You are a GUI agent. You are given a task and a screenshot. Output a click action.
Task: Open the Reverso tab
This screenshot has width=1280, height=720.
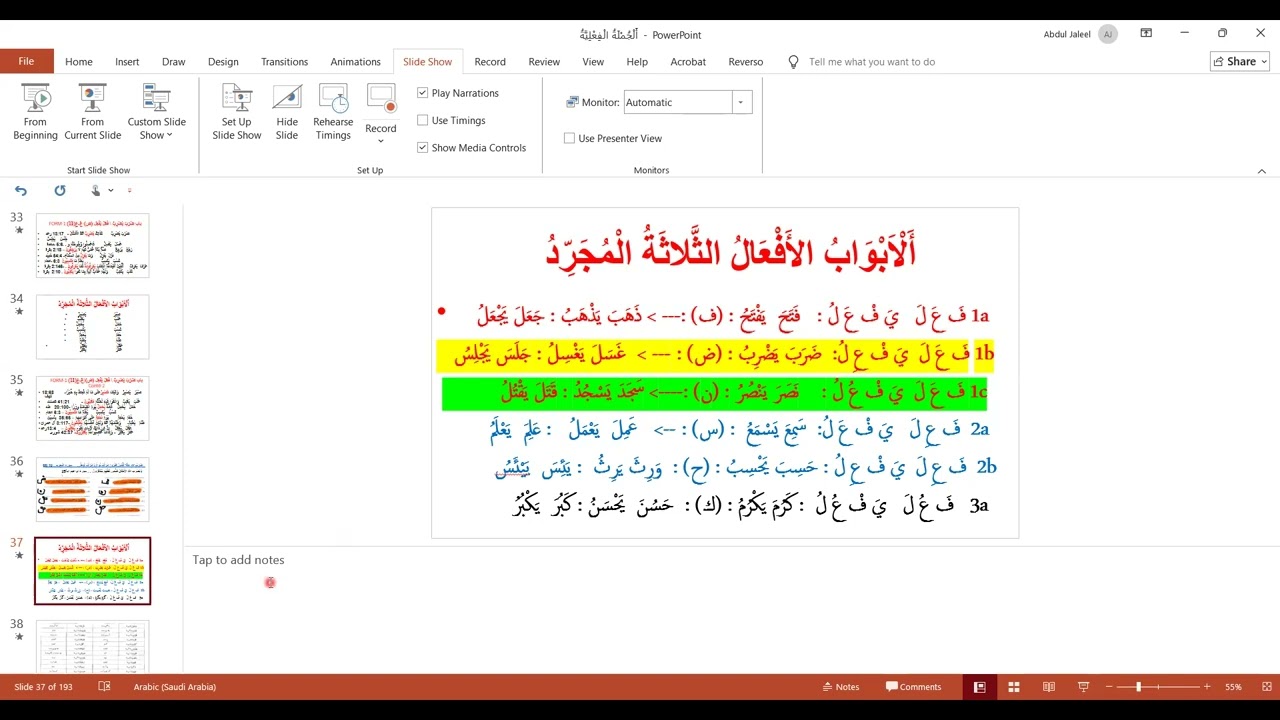(x=746, y=61)
